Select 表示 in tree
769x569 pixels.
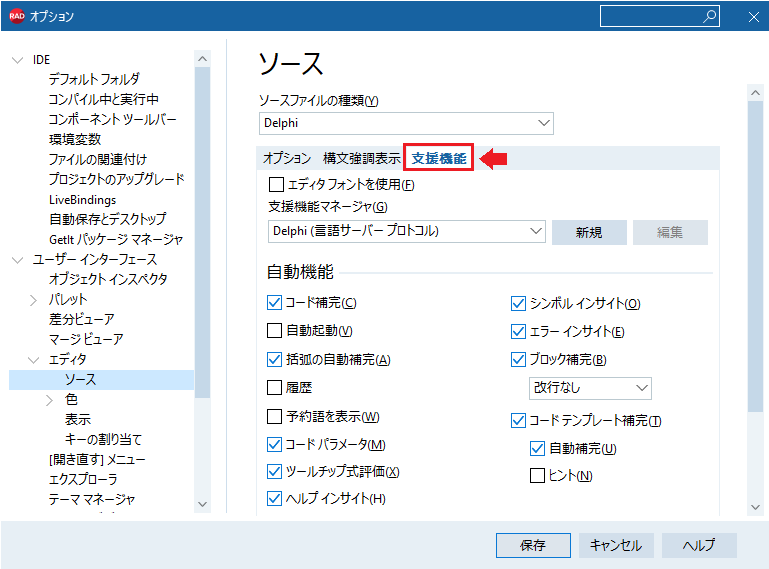[x=77, y=420]
